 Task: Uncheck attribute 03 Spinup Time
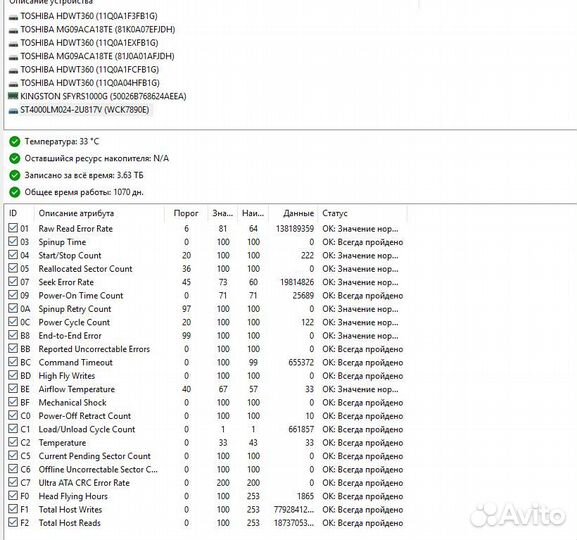(x=13, y=241)
